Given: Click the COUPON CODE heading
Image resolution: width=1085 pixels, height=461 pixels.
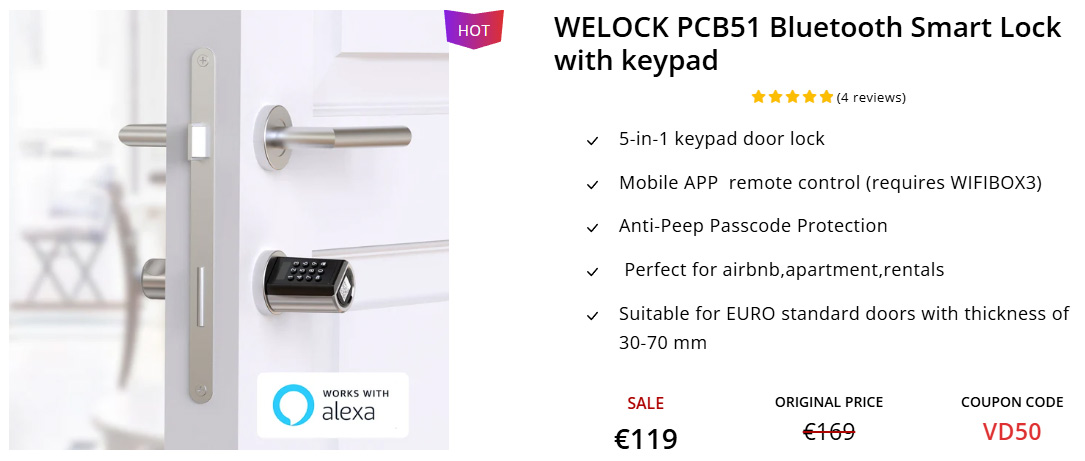Looking at the screenshot, I should 1011,402.
